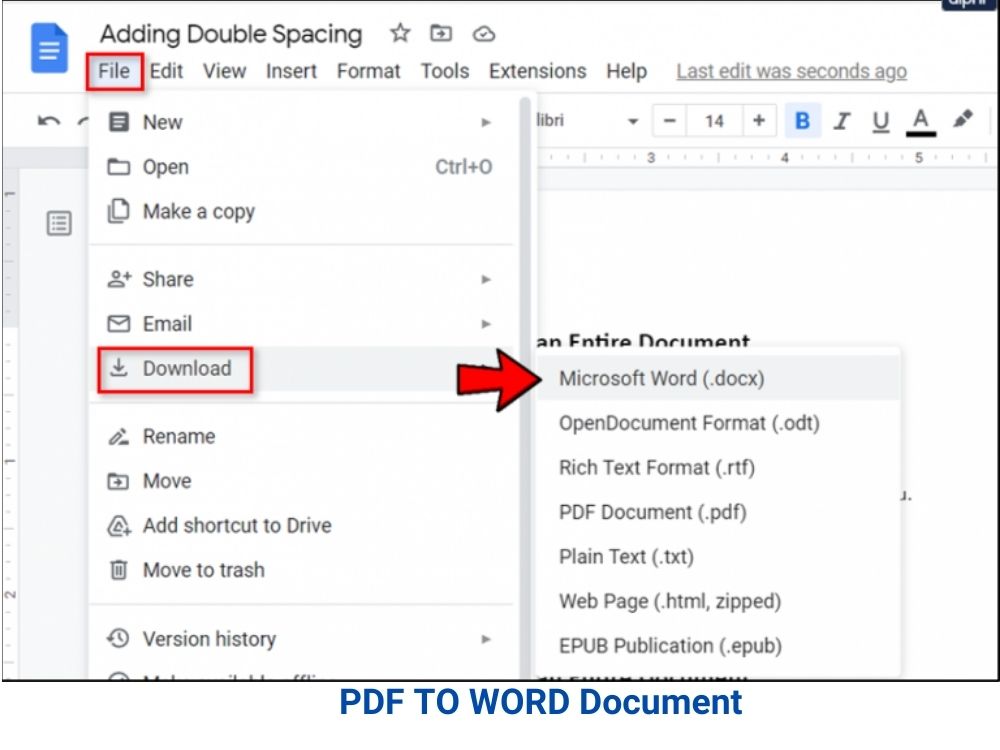Image resolution: width=1000 pixels, height=750 pixels.
Task: Decrease font size with minus button
Action: pyautogui.click(x=669, y=121)
